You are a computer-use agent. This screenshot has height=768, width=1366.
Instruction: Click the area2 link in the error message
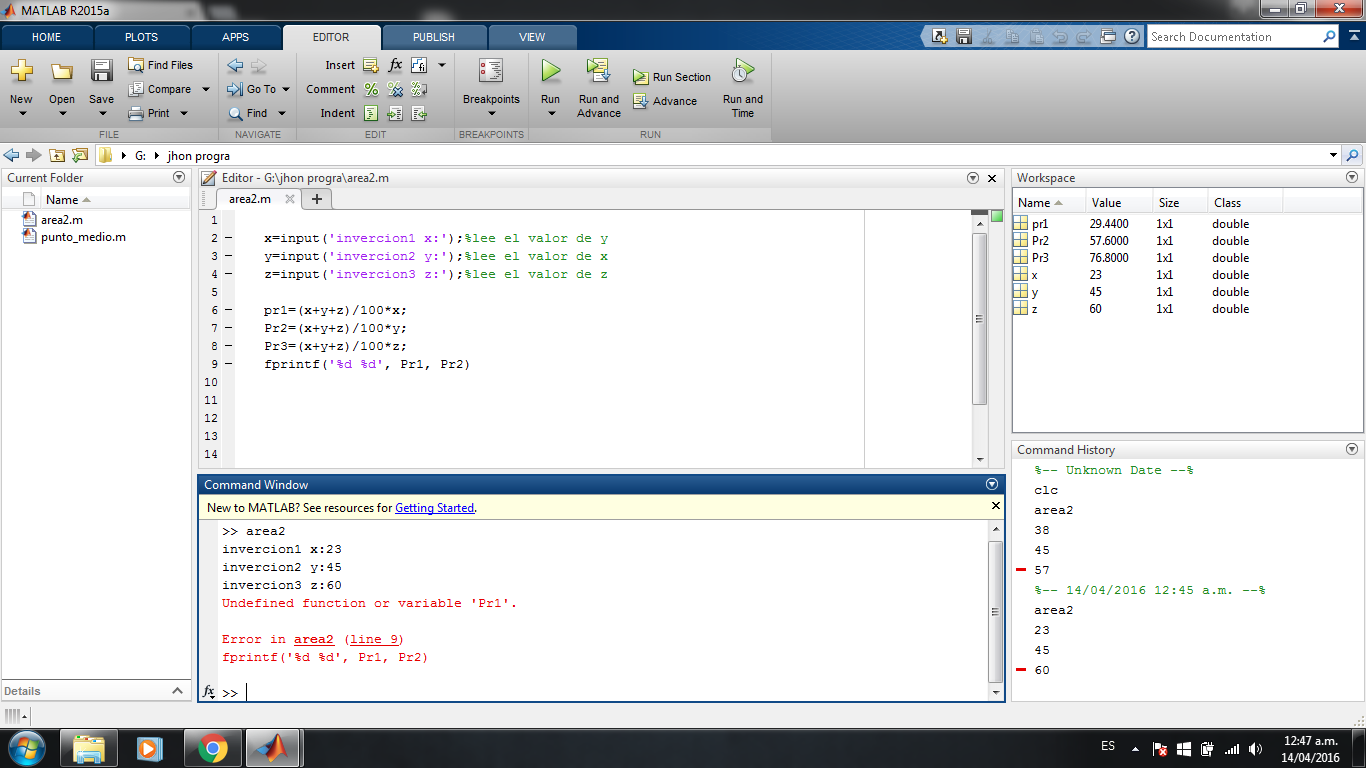pyautogui.click(x=314, y=639)
